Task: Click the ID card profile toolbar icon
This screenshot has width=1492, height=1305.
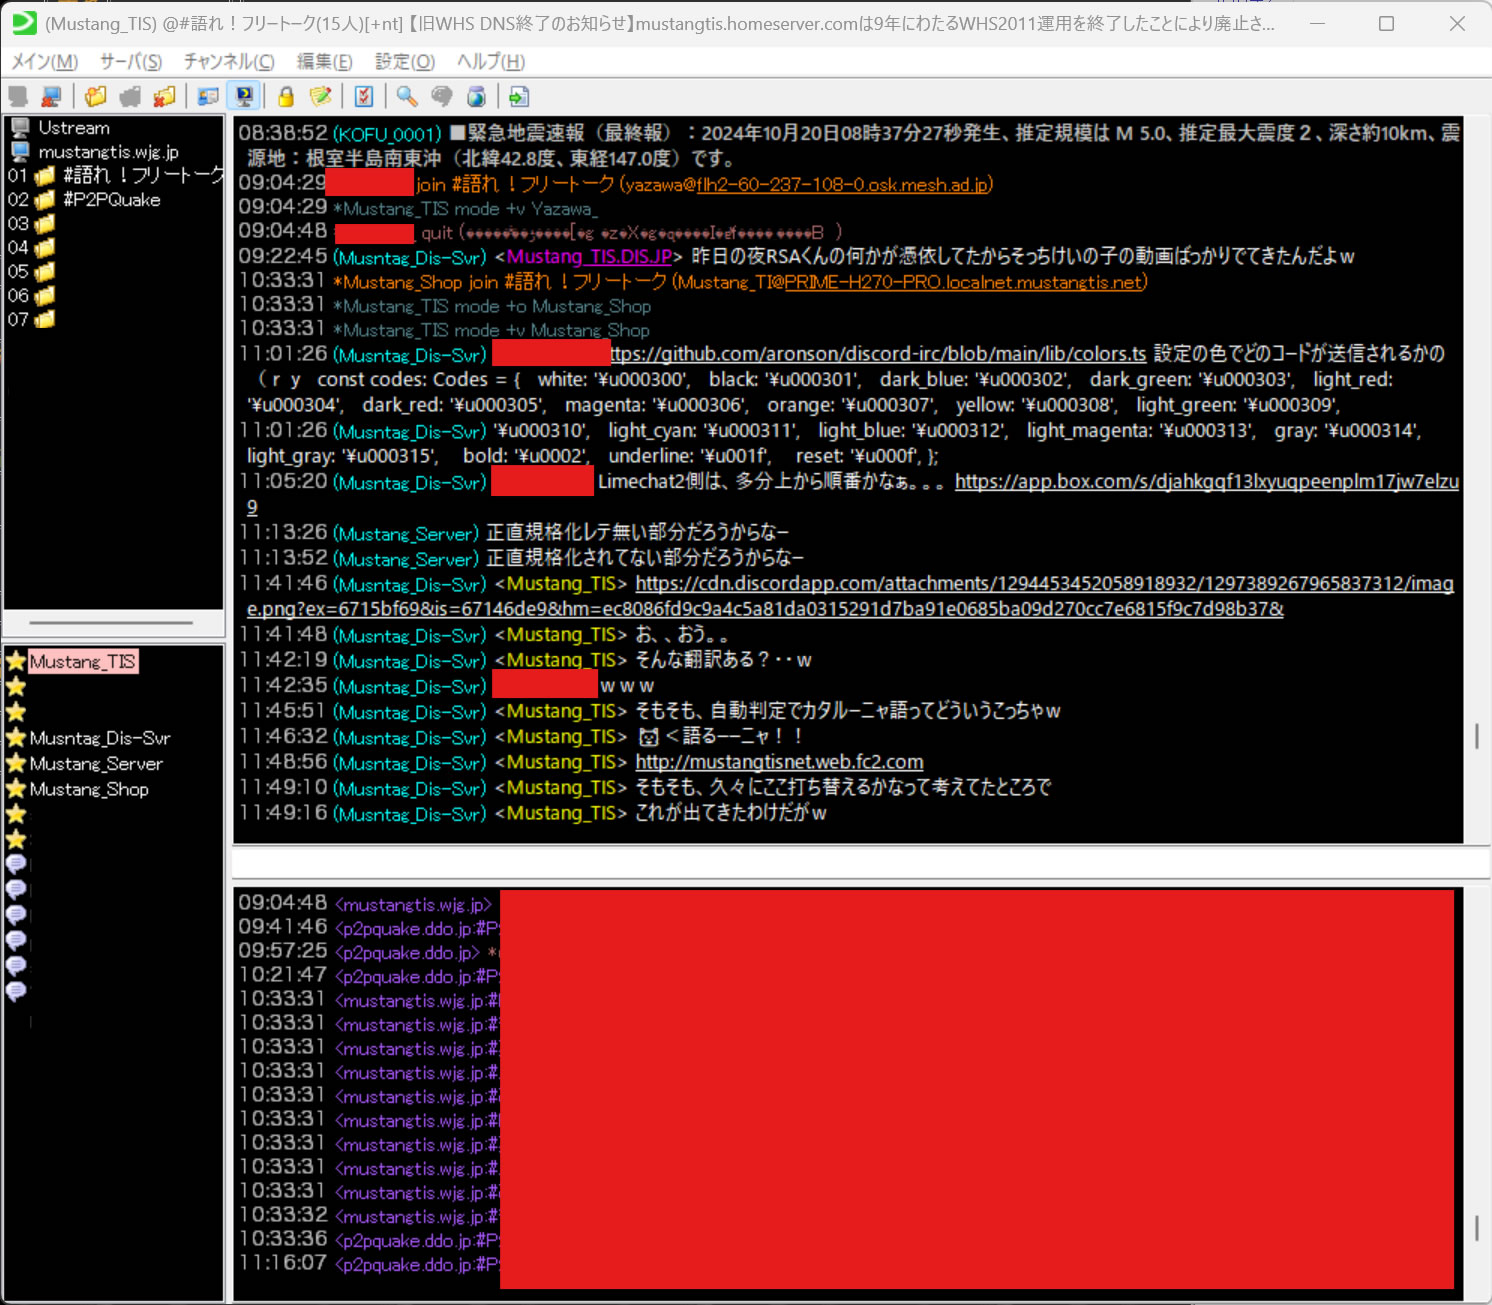Action: pos(208,96)
